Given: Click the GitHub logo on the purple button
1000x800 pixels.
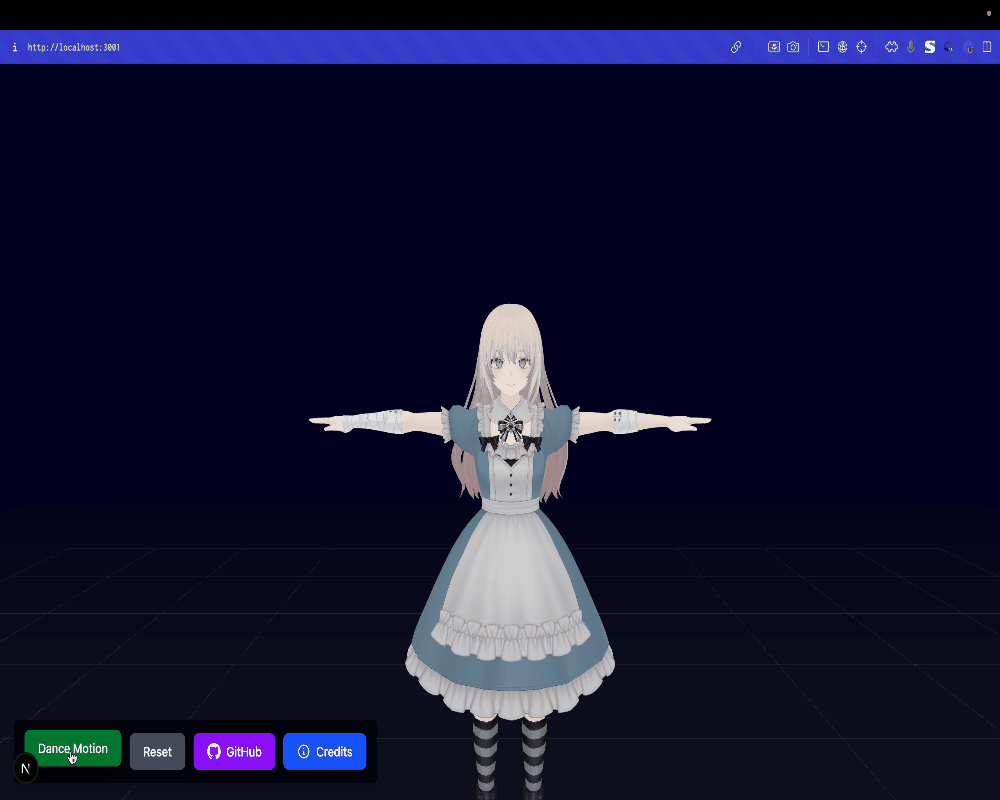Looking at the screenshot, I should tap(213, 751).
